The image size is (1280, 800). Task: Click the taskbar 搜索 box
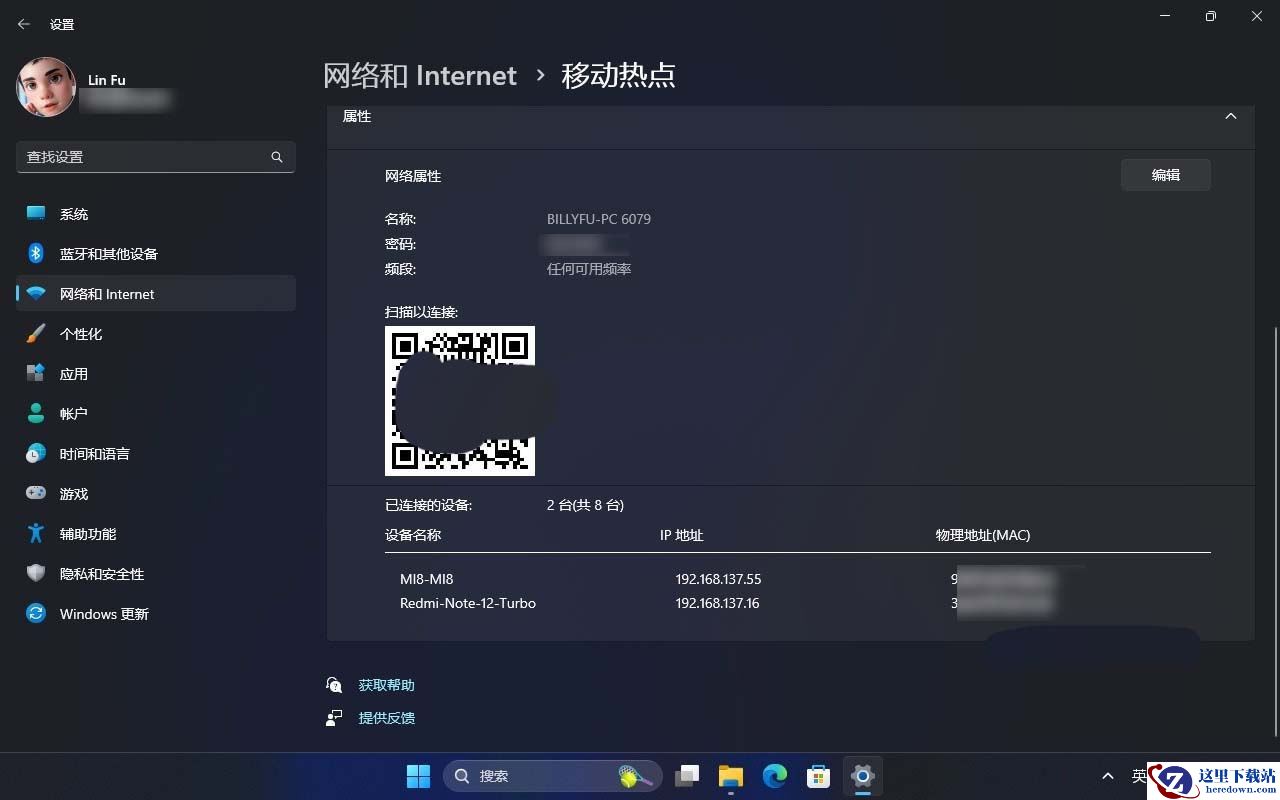tap(552, 776)
